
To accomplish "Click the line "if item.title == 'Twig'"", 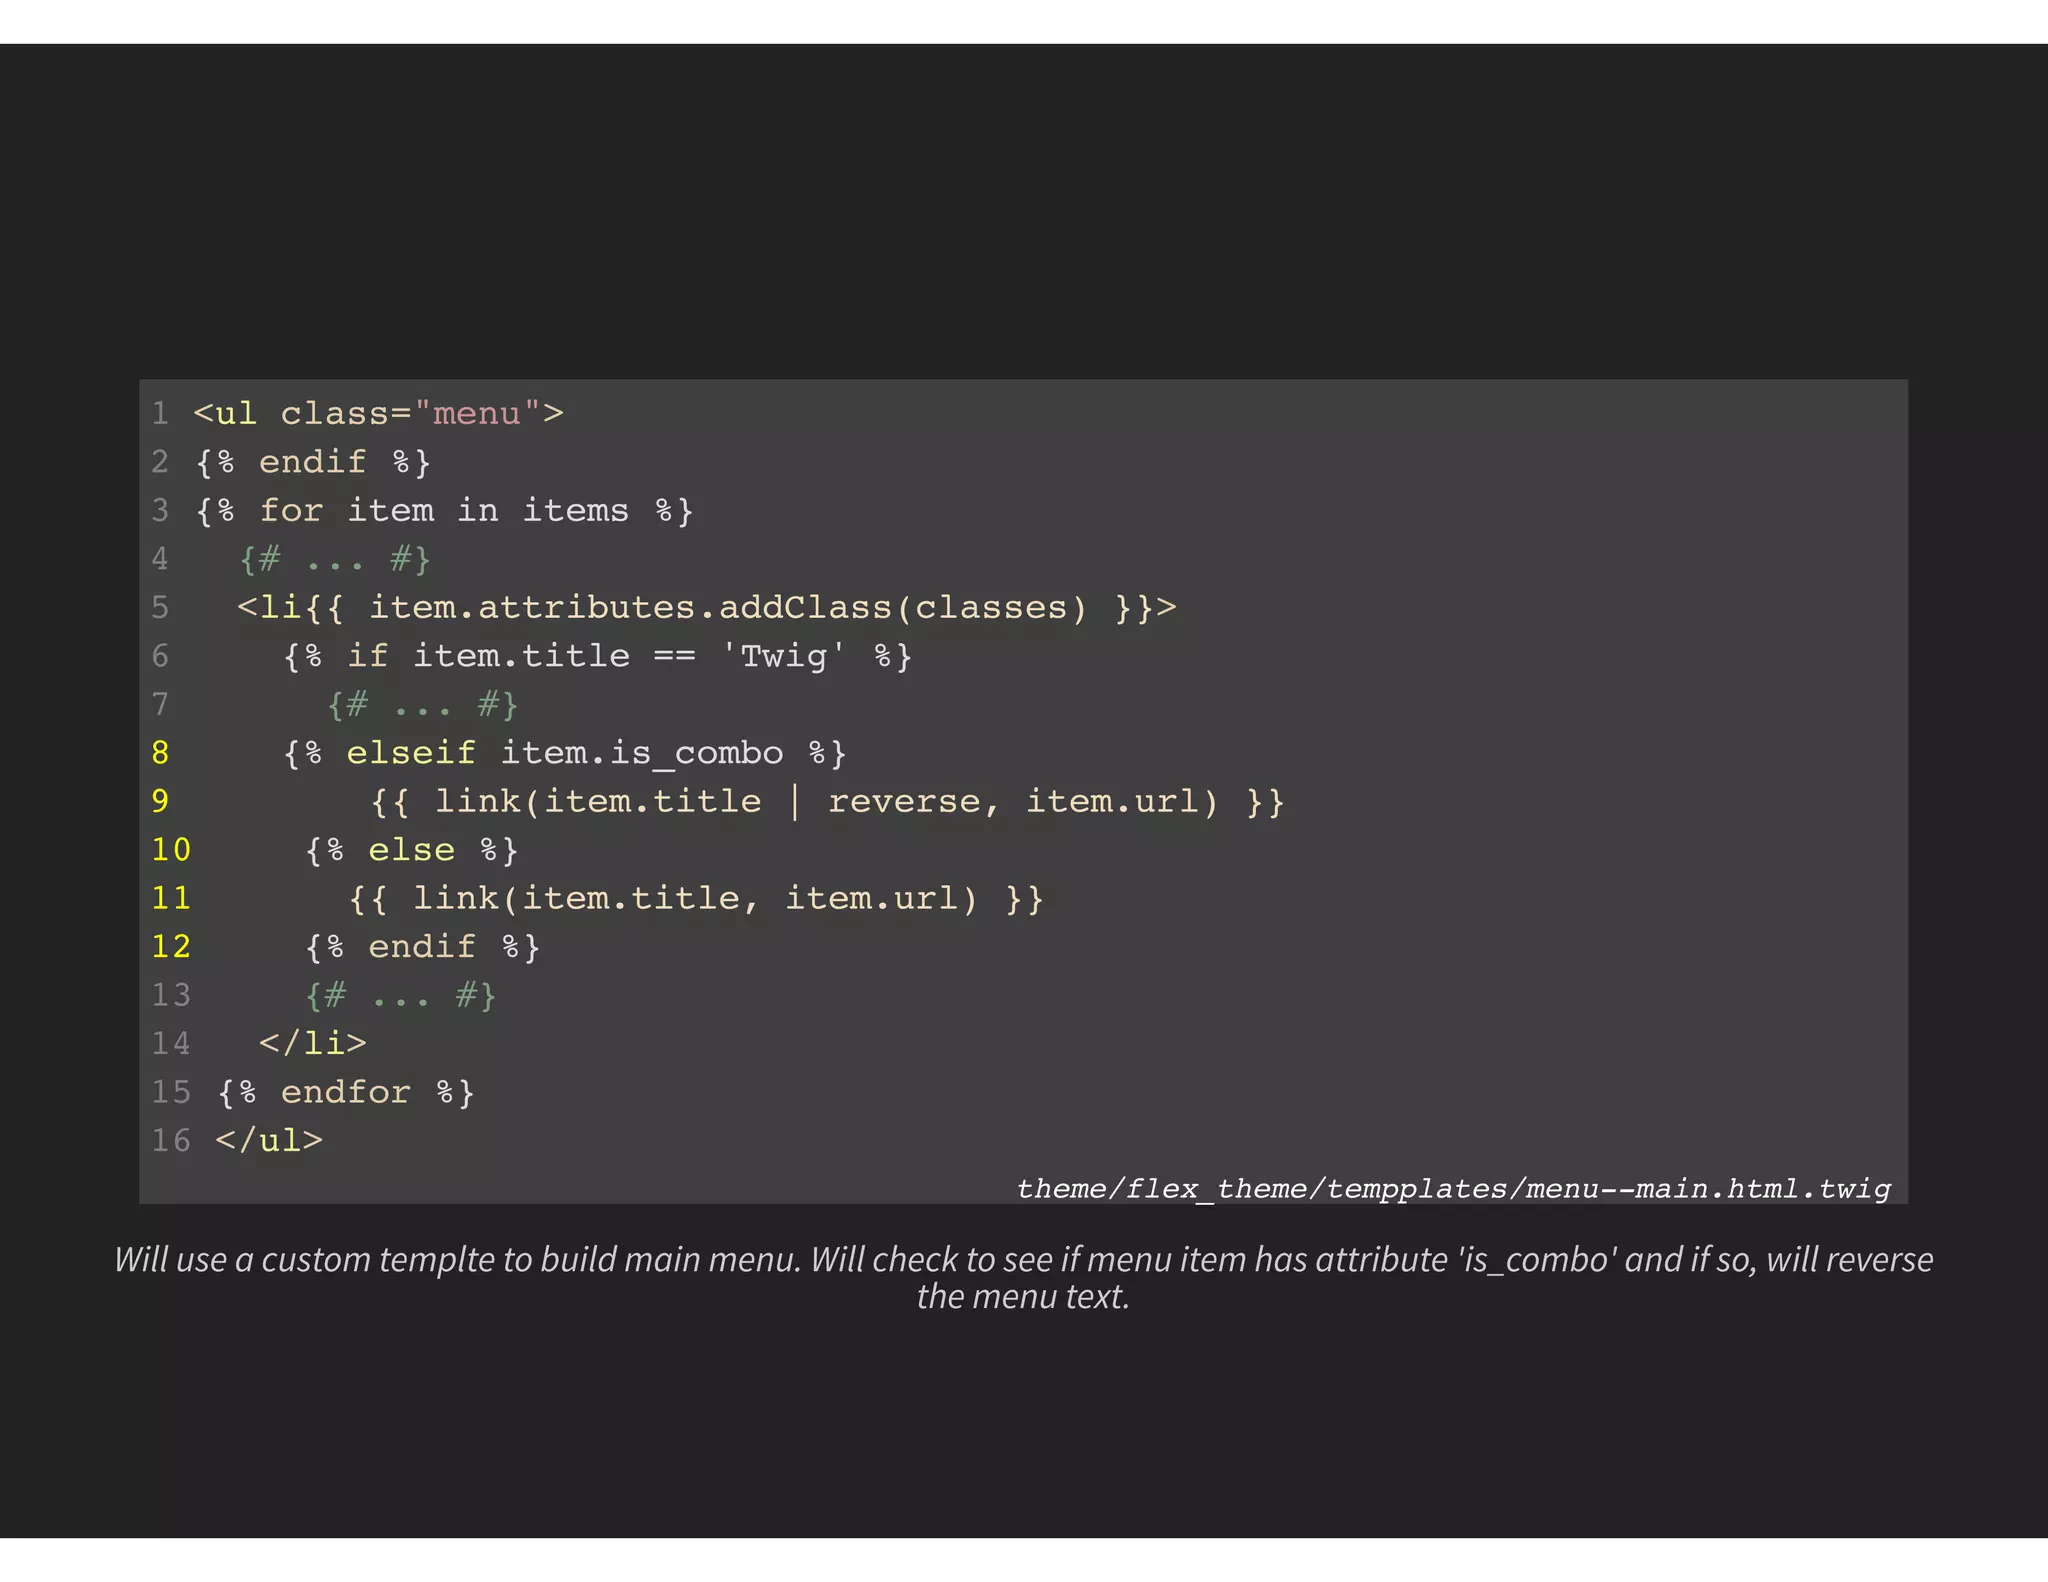I will pyautogui.click(x=597, y=656).
